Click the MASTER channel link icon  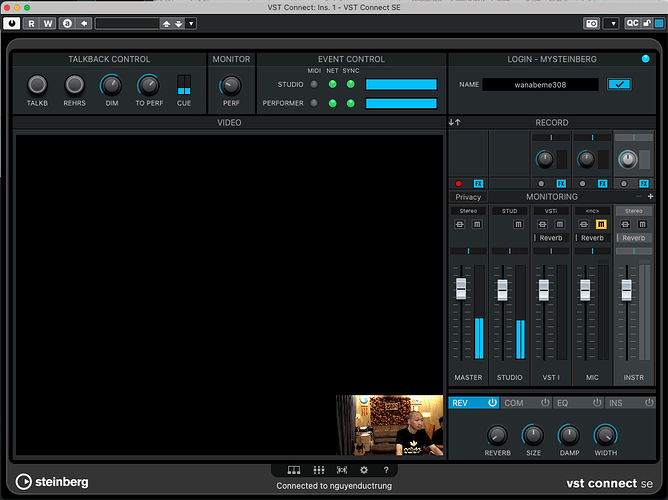point(460,224)
